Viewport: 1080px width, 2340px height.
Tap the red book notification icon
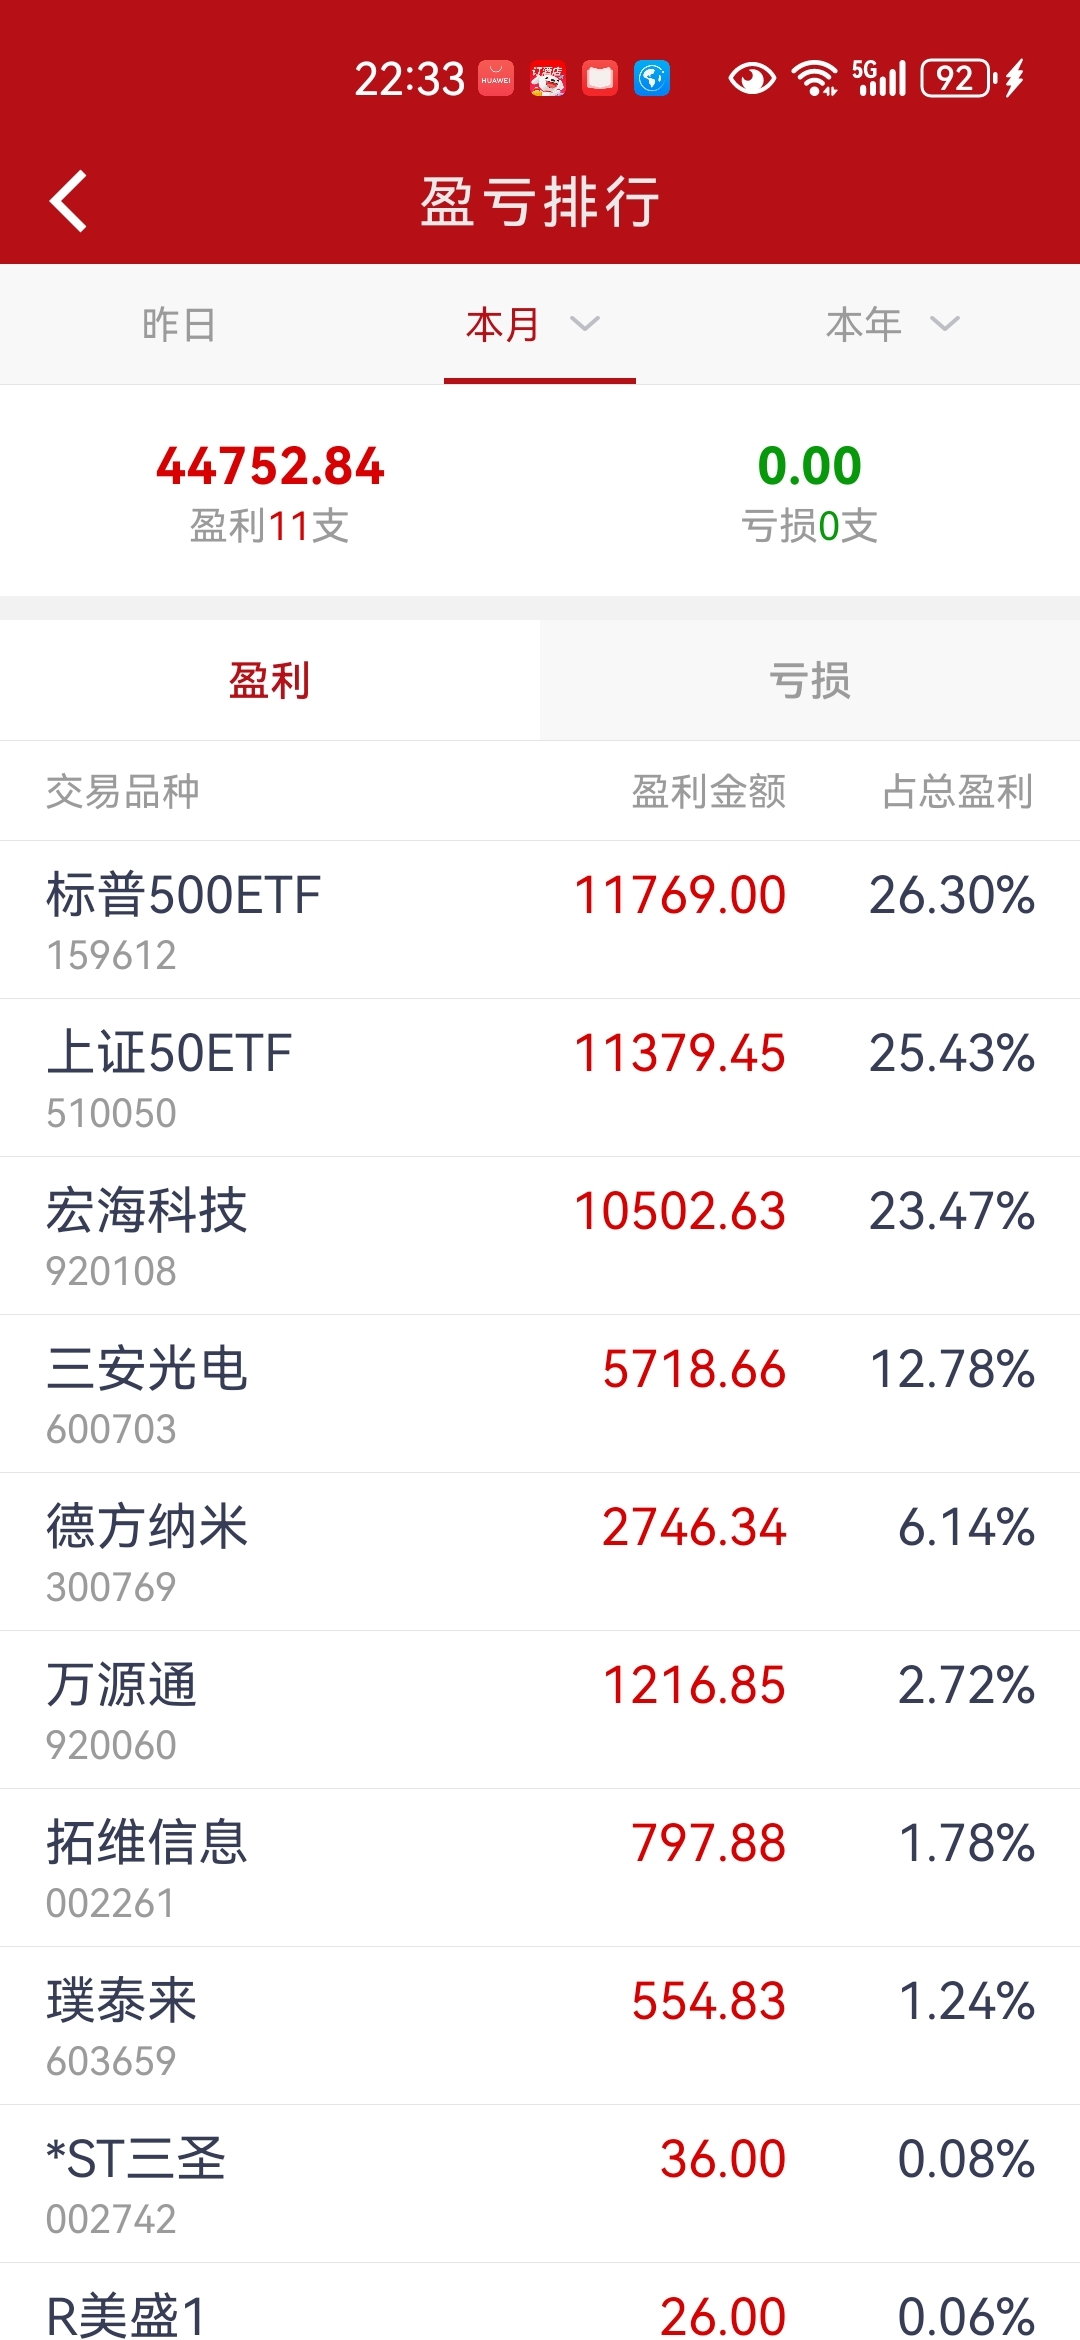click(x=600, y=78)
